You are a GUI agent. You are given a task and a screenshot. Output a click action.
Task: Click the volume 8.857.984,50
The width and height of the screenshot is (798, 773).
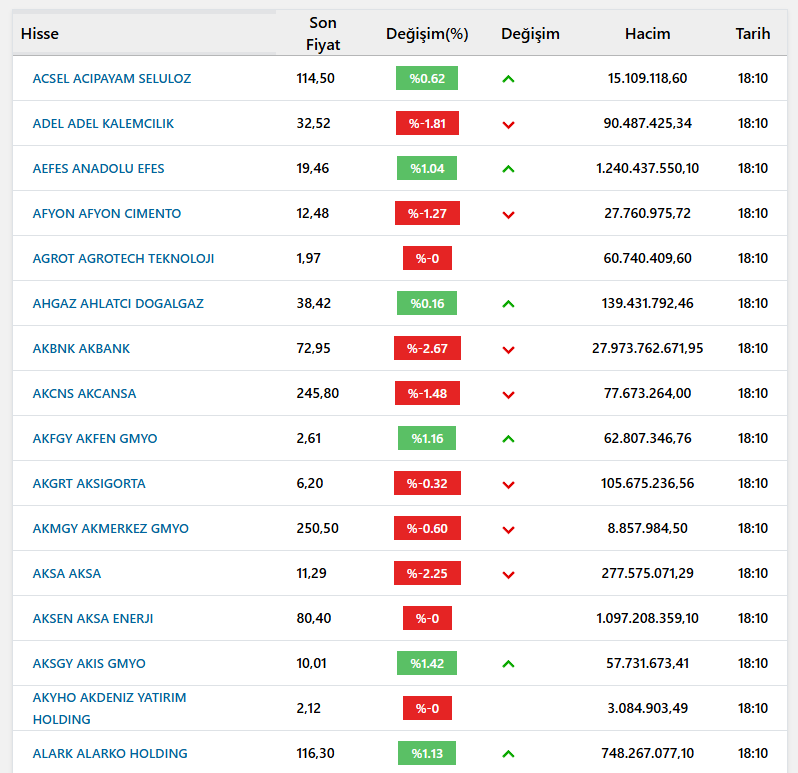point(647,528)
